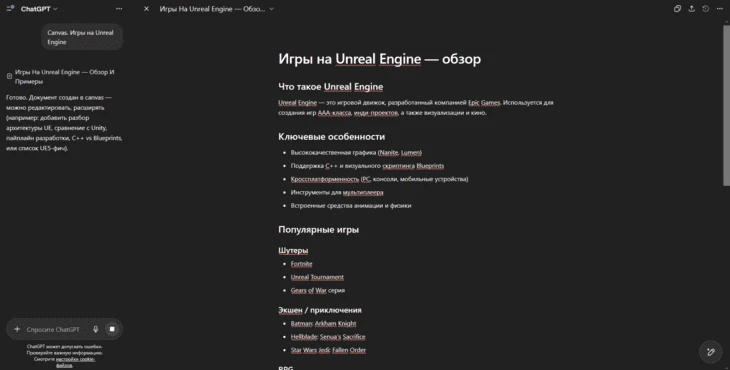Screen dimensions: 730x370
Task: Share the canvas using the upload icon
Action: (691, 9)
